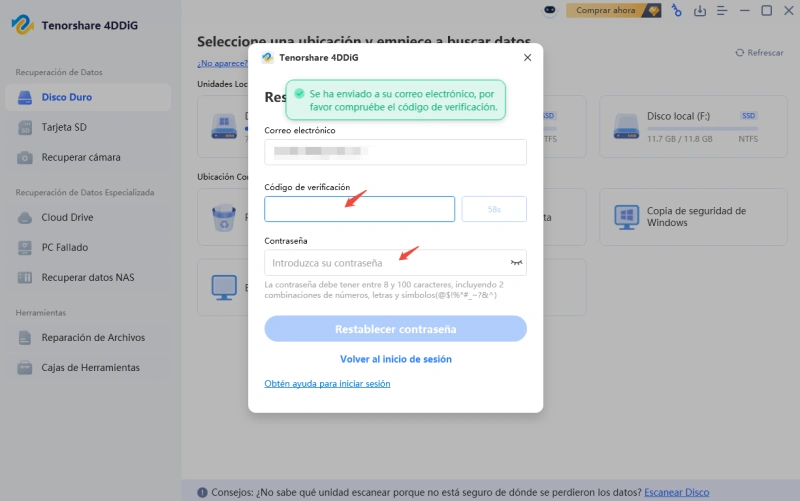The width and height of the screenshot is (800, 501).
Task: Close the Tenorshare 4DDiG login dialog
Action: coord(528,58)
